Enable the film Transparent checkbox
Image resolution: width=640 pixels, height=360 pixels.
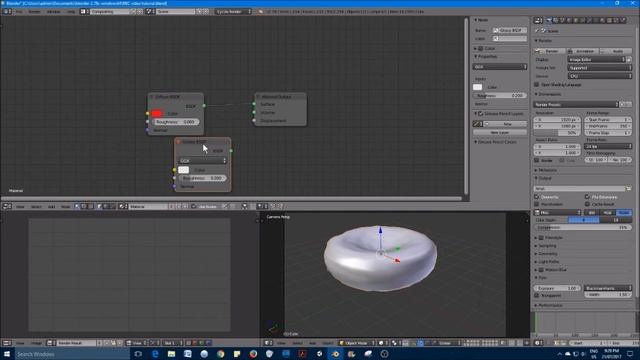537,295
